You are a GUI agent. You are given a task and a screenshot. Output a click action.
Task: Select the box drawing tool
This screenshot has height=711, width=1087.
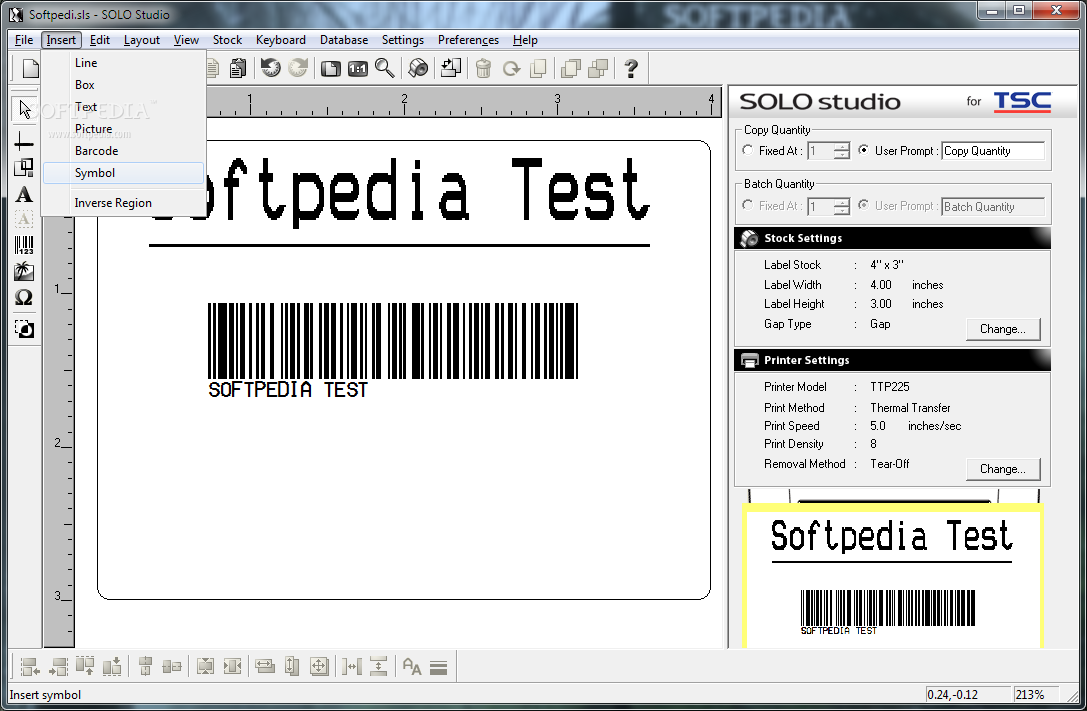(x=24, y=168)
